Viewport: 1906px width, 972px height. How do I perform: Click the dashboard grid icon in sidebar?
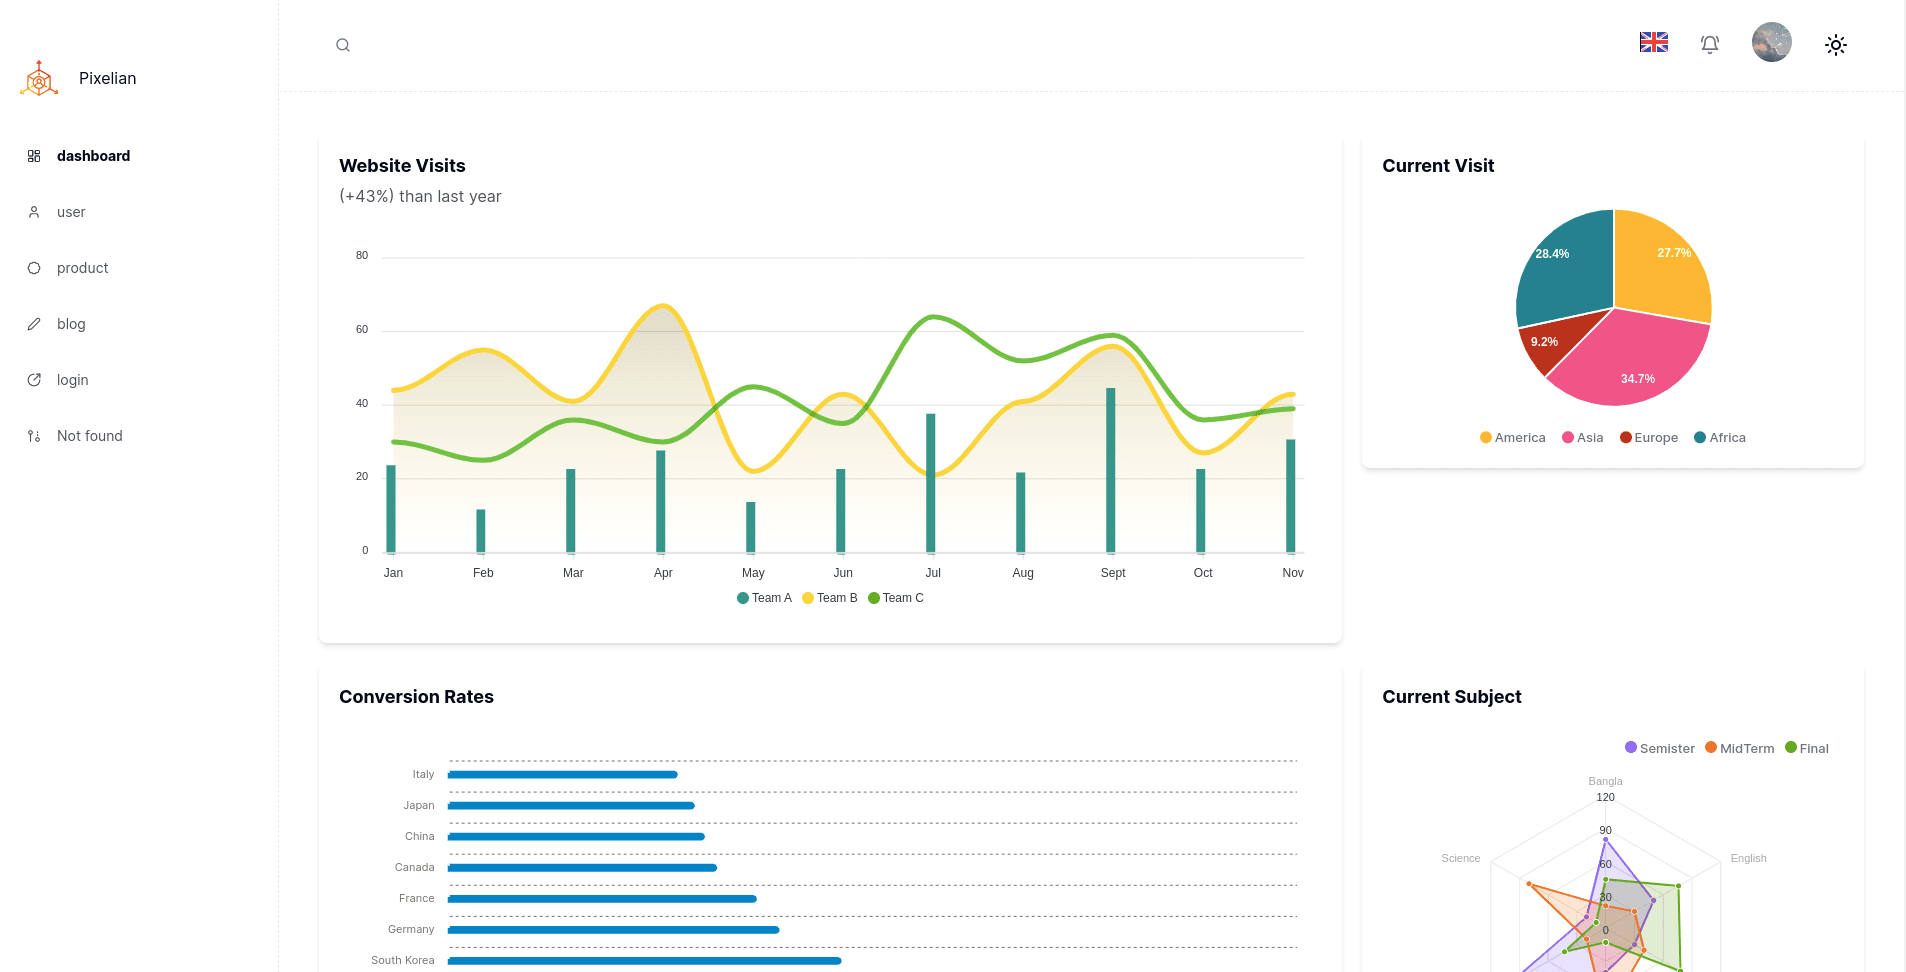coord(34,156)
